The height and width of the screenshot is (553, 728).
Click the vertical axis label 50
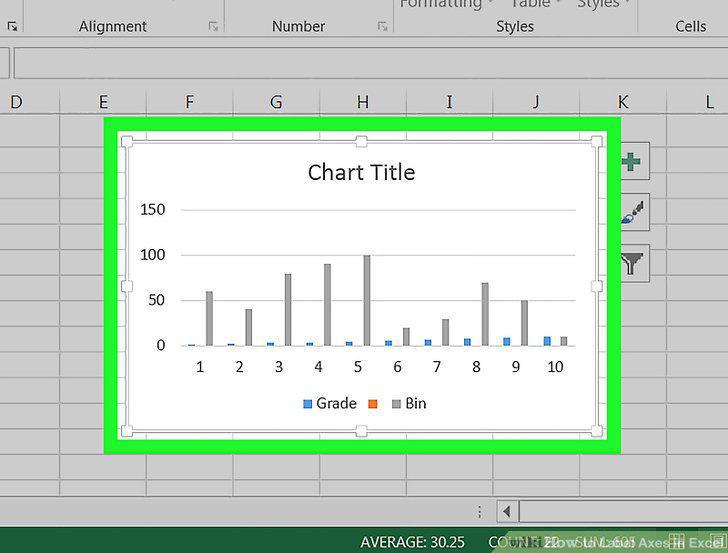pos(156,300)
